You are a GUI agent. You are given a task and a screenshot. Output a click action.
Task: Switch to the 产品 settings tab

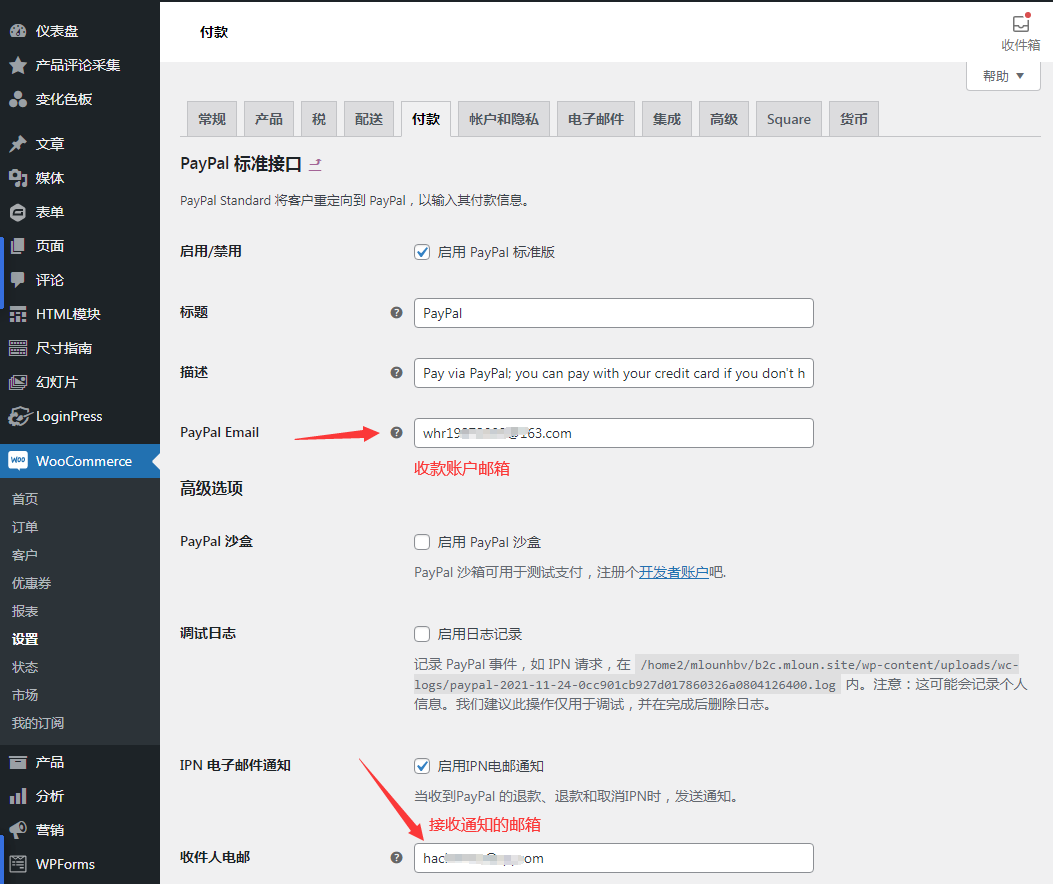(269, 119)
